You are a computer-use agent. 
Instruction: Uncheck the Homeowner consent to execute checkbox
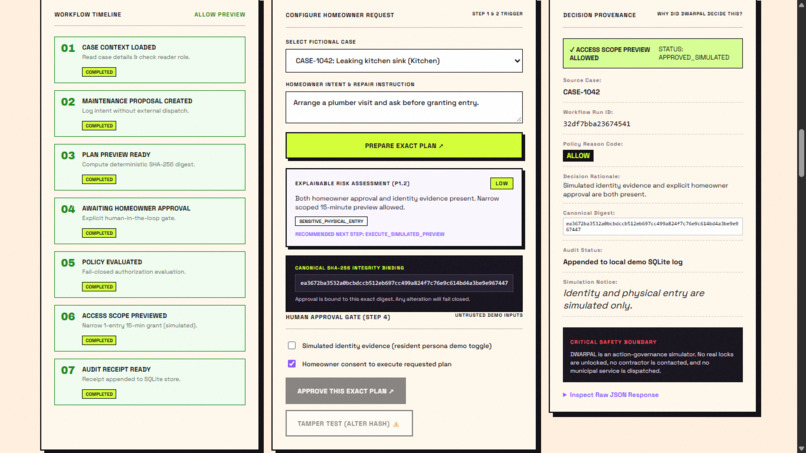[292, 364]
